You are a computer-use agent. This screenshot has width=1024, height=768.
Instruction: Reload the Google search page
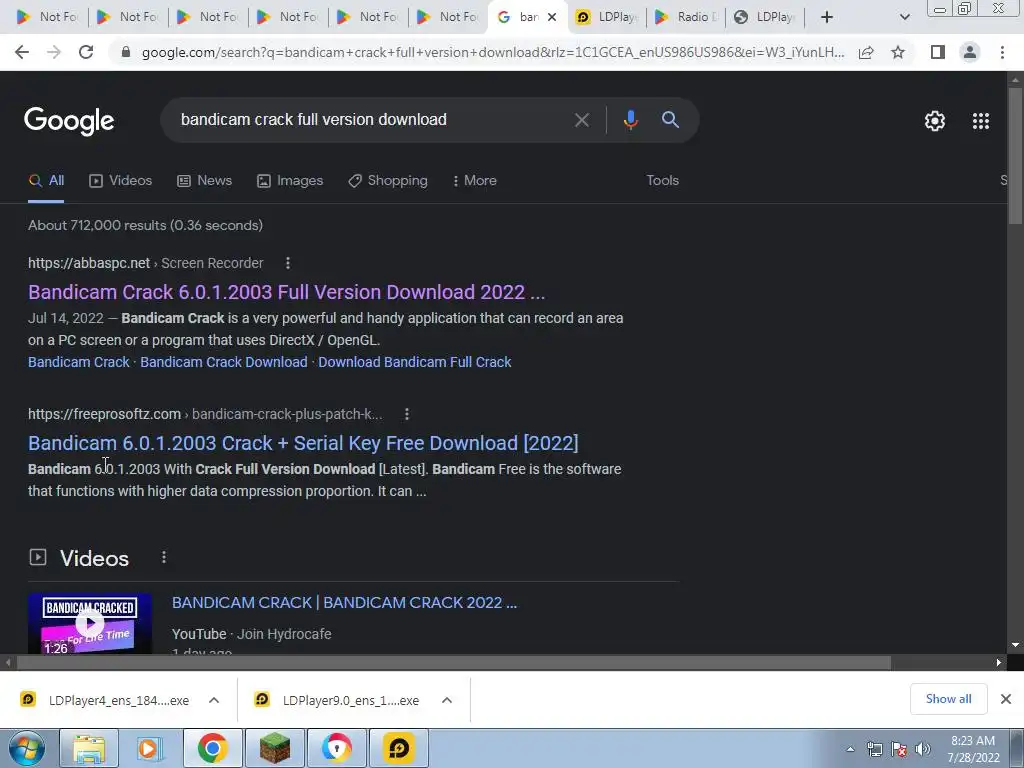(x=86, y=52)
